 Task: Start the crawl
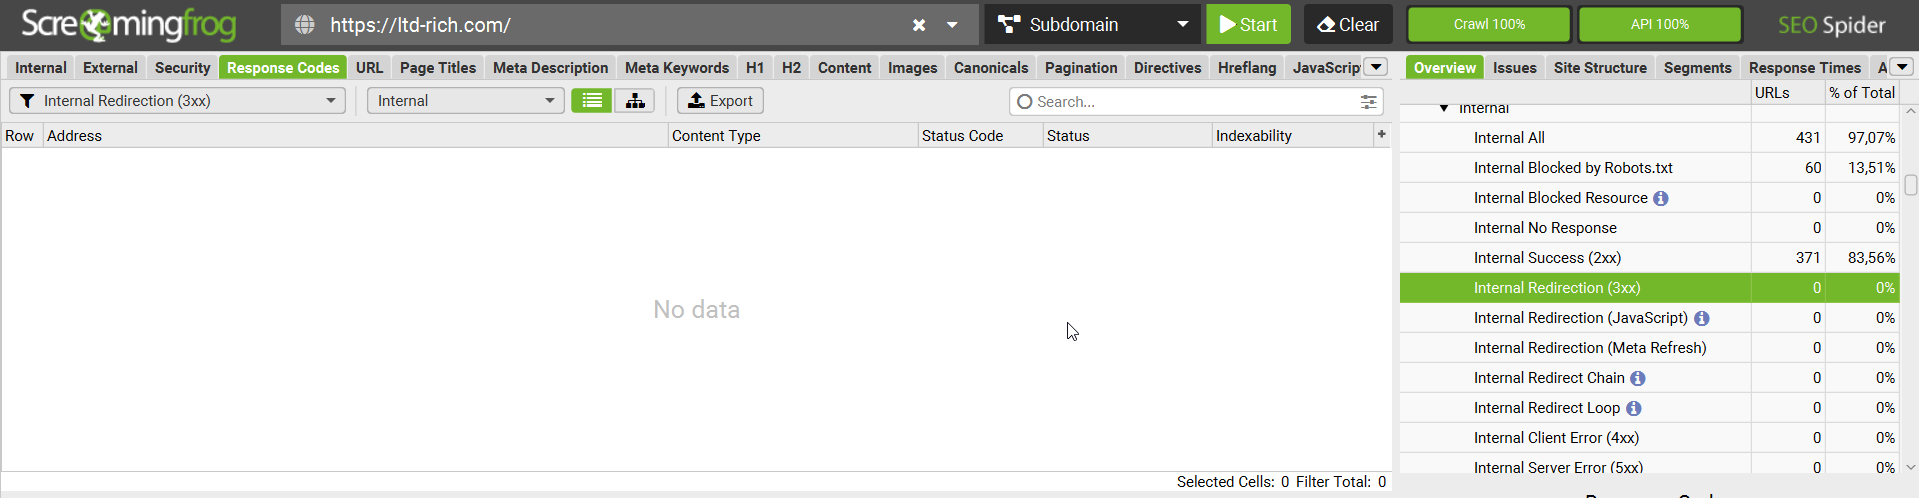(1248, 24)
